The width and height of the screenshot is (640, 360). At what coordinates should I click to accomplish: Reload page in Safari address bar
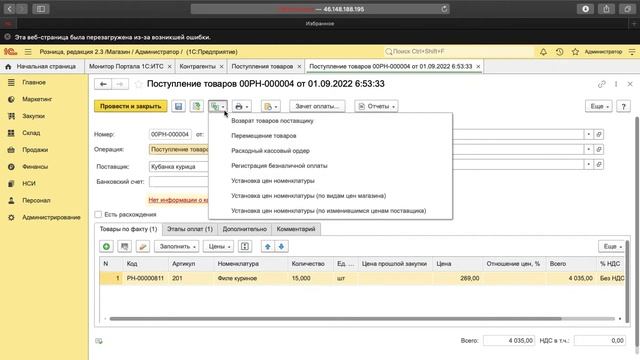[444, 9]
